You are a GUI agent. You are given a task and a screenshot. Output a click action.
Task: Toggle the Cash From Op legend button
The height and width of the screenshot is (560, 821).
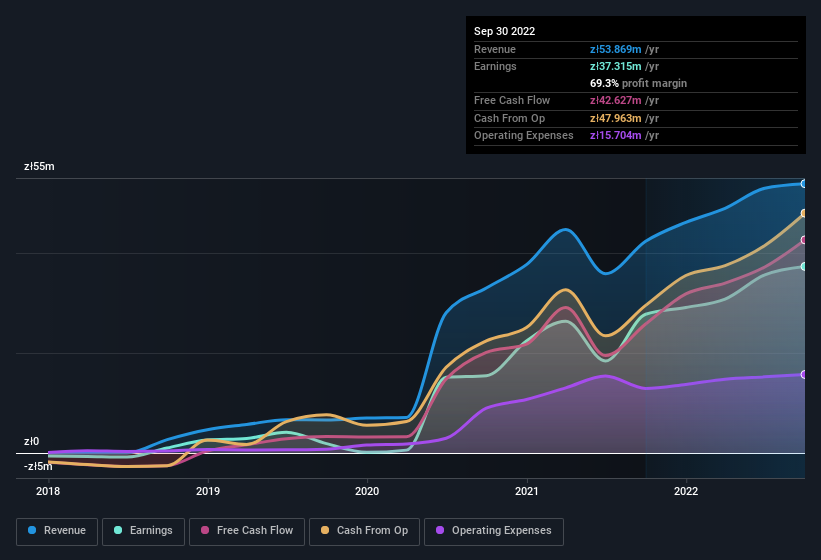[x=364, y=531]
